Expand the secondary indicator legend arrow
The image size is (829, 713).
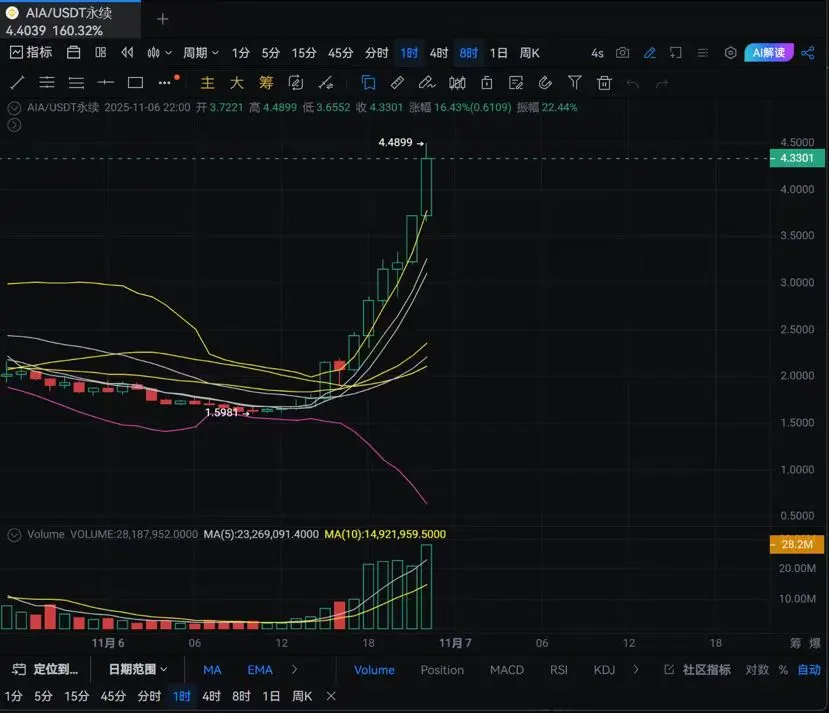[14, 125]
